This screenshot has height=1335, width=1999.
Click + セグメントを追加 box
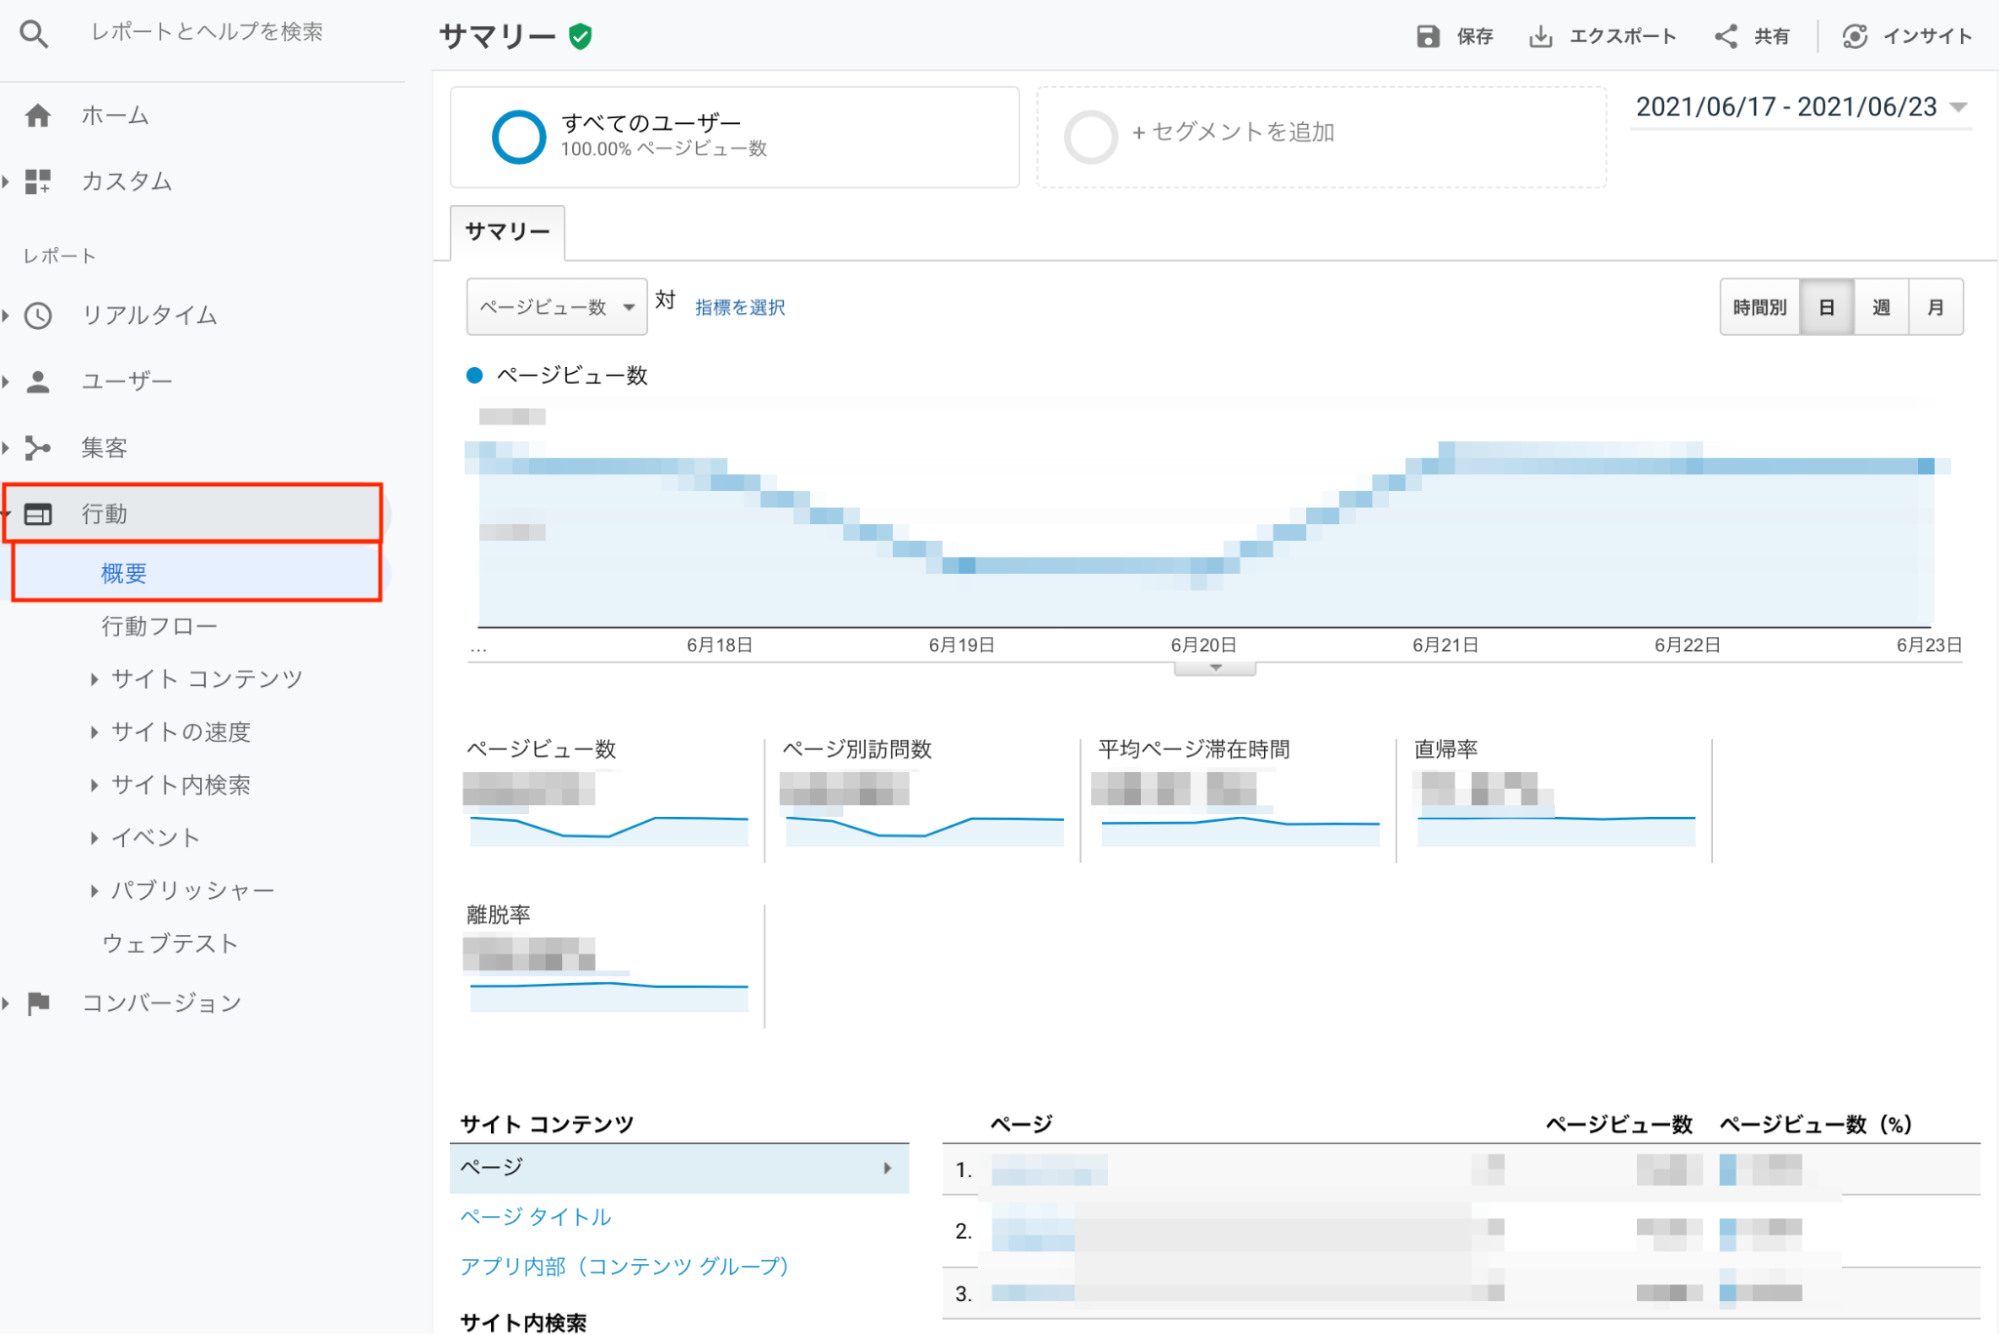coord(1321,137)
